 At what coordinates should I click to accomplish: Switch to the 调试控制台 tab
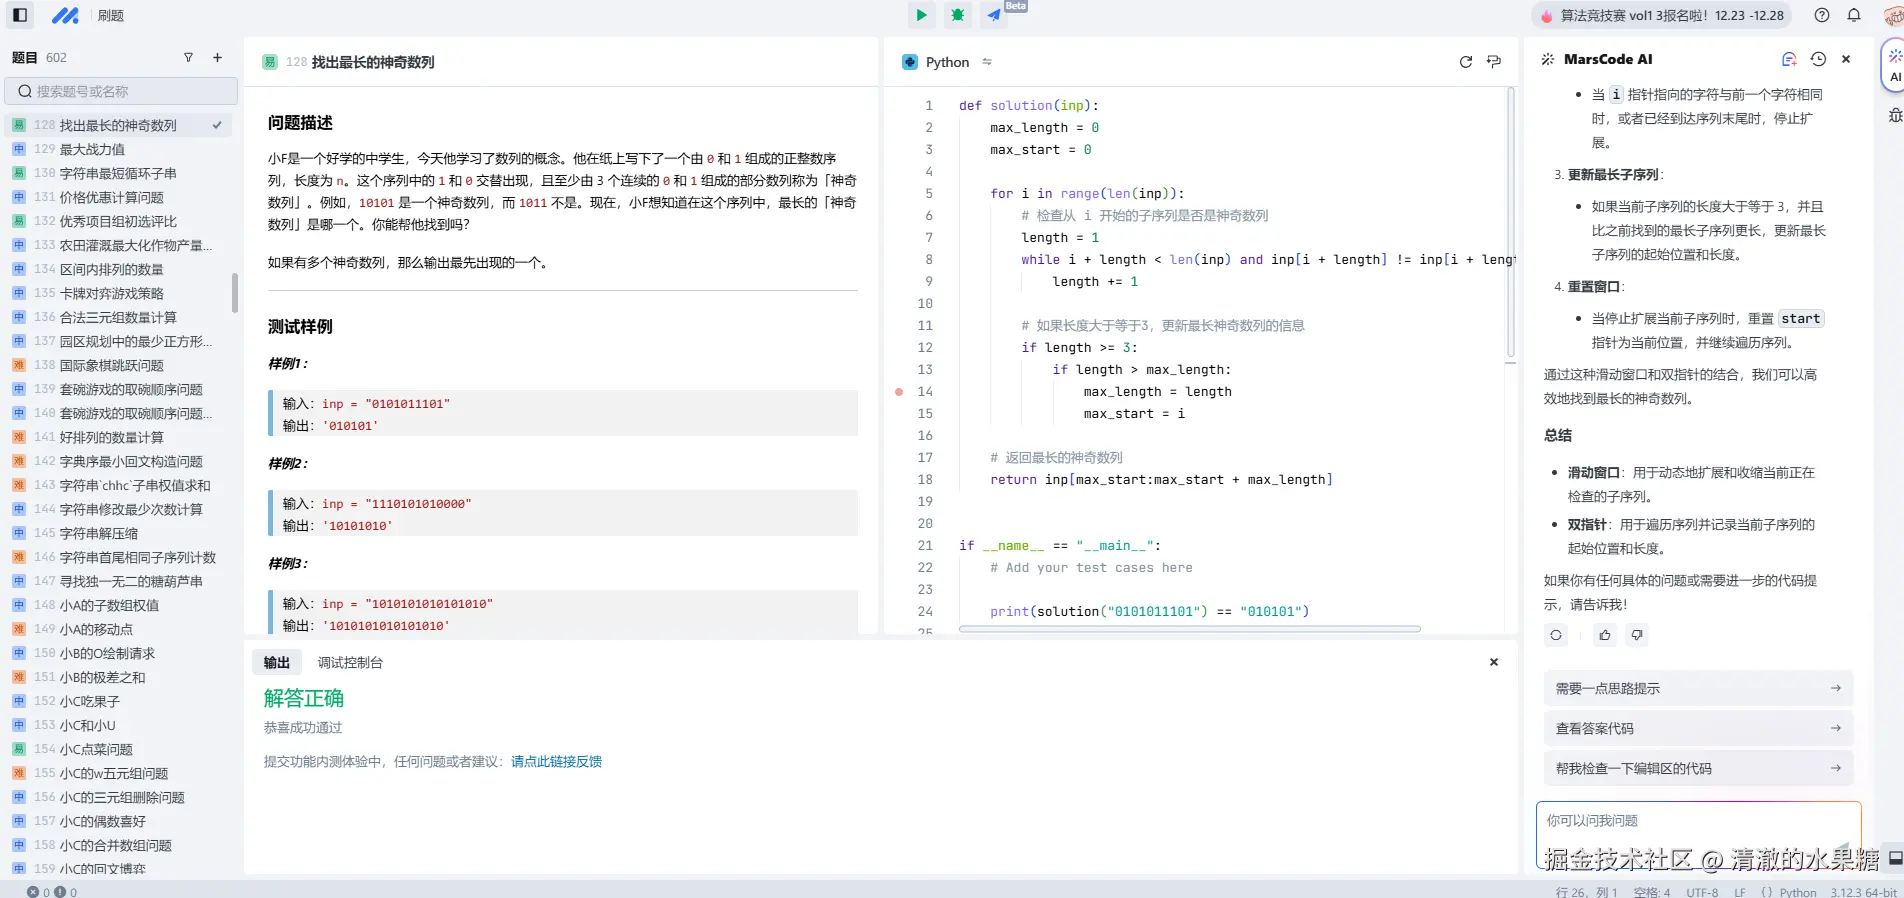[x=350, y=663]
